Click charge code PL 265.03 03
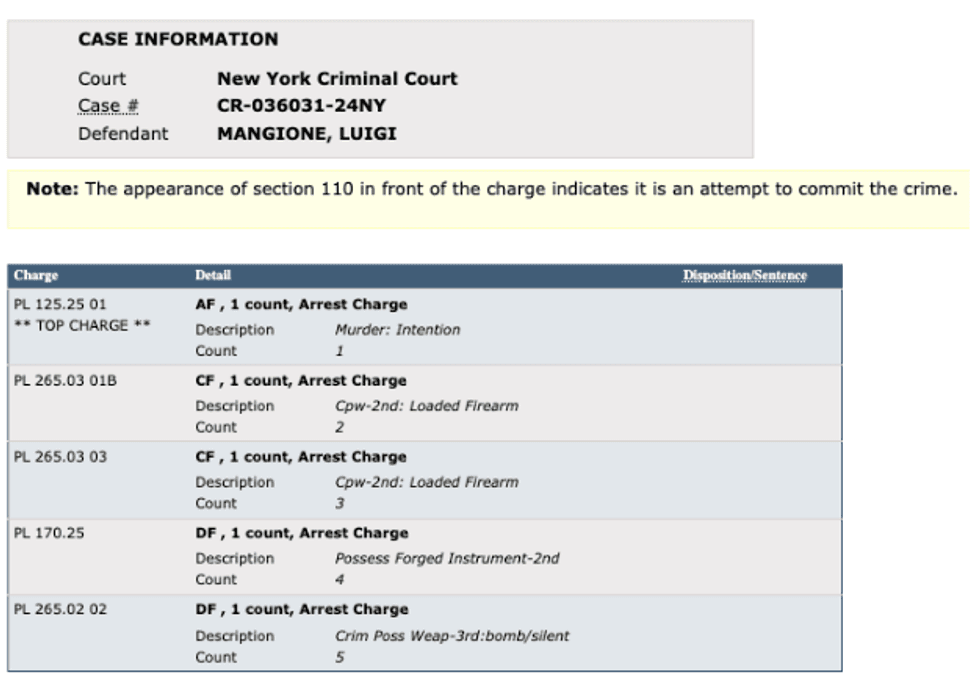The height and width of the screenshot is (695, 980). (x=60, y=457)
